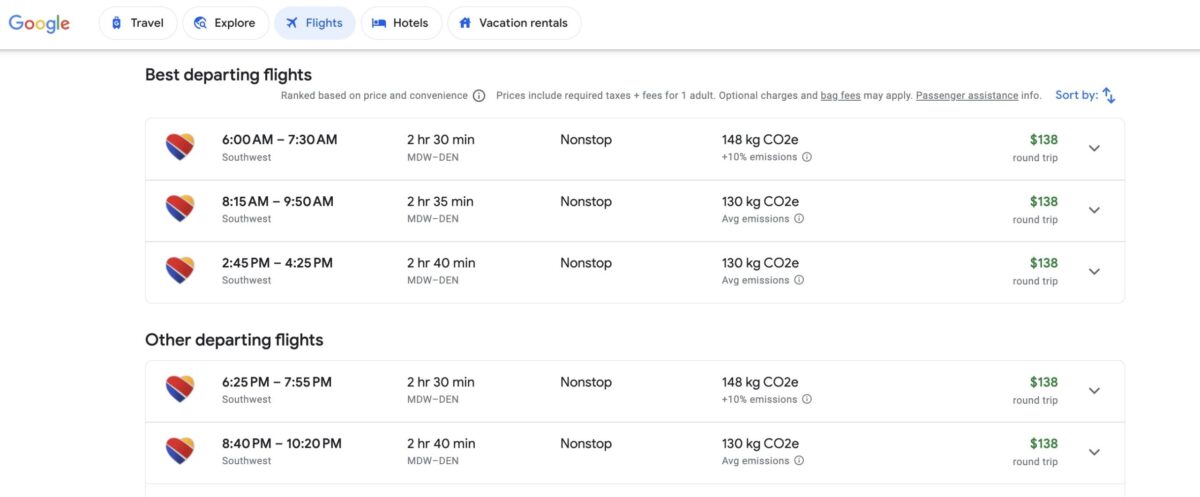Click 148 kg CO2e on the 6:25 PM flight

point(760,382)
